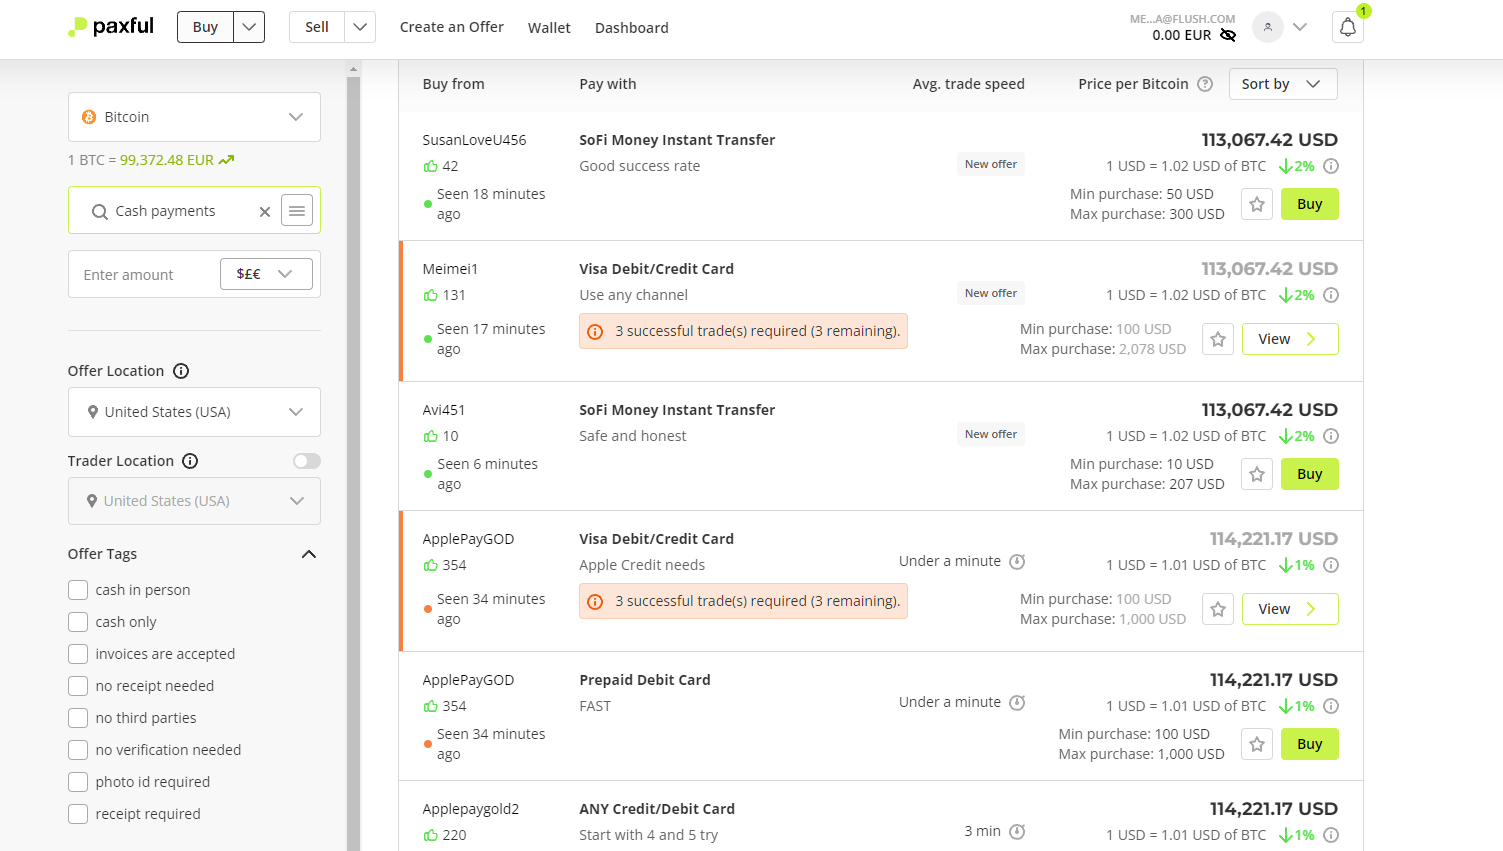Open Applepaygold2's profile link
Viewport: 1503px width, 851px height.
click(471, 809)
